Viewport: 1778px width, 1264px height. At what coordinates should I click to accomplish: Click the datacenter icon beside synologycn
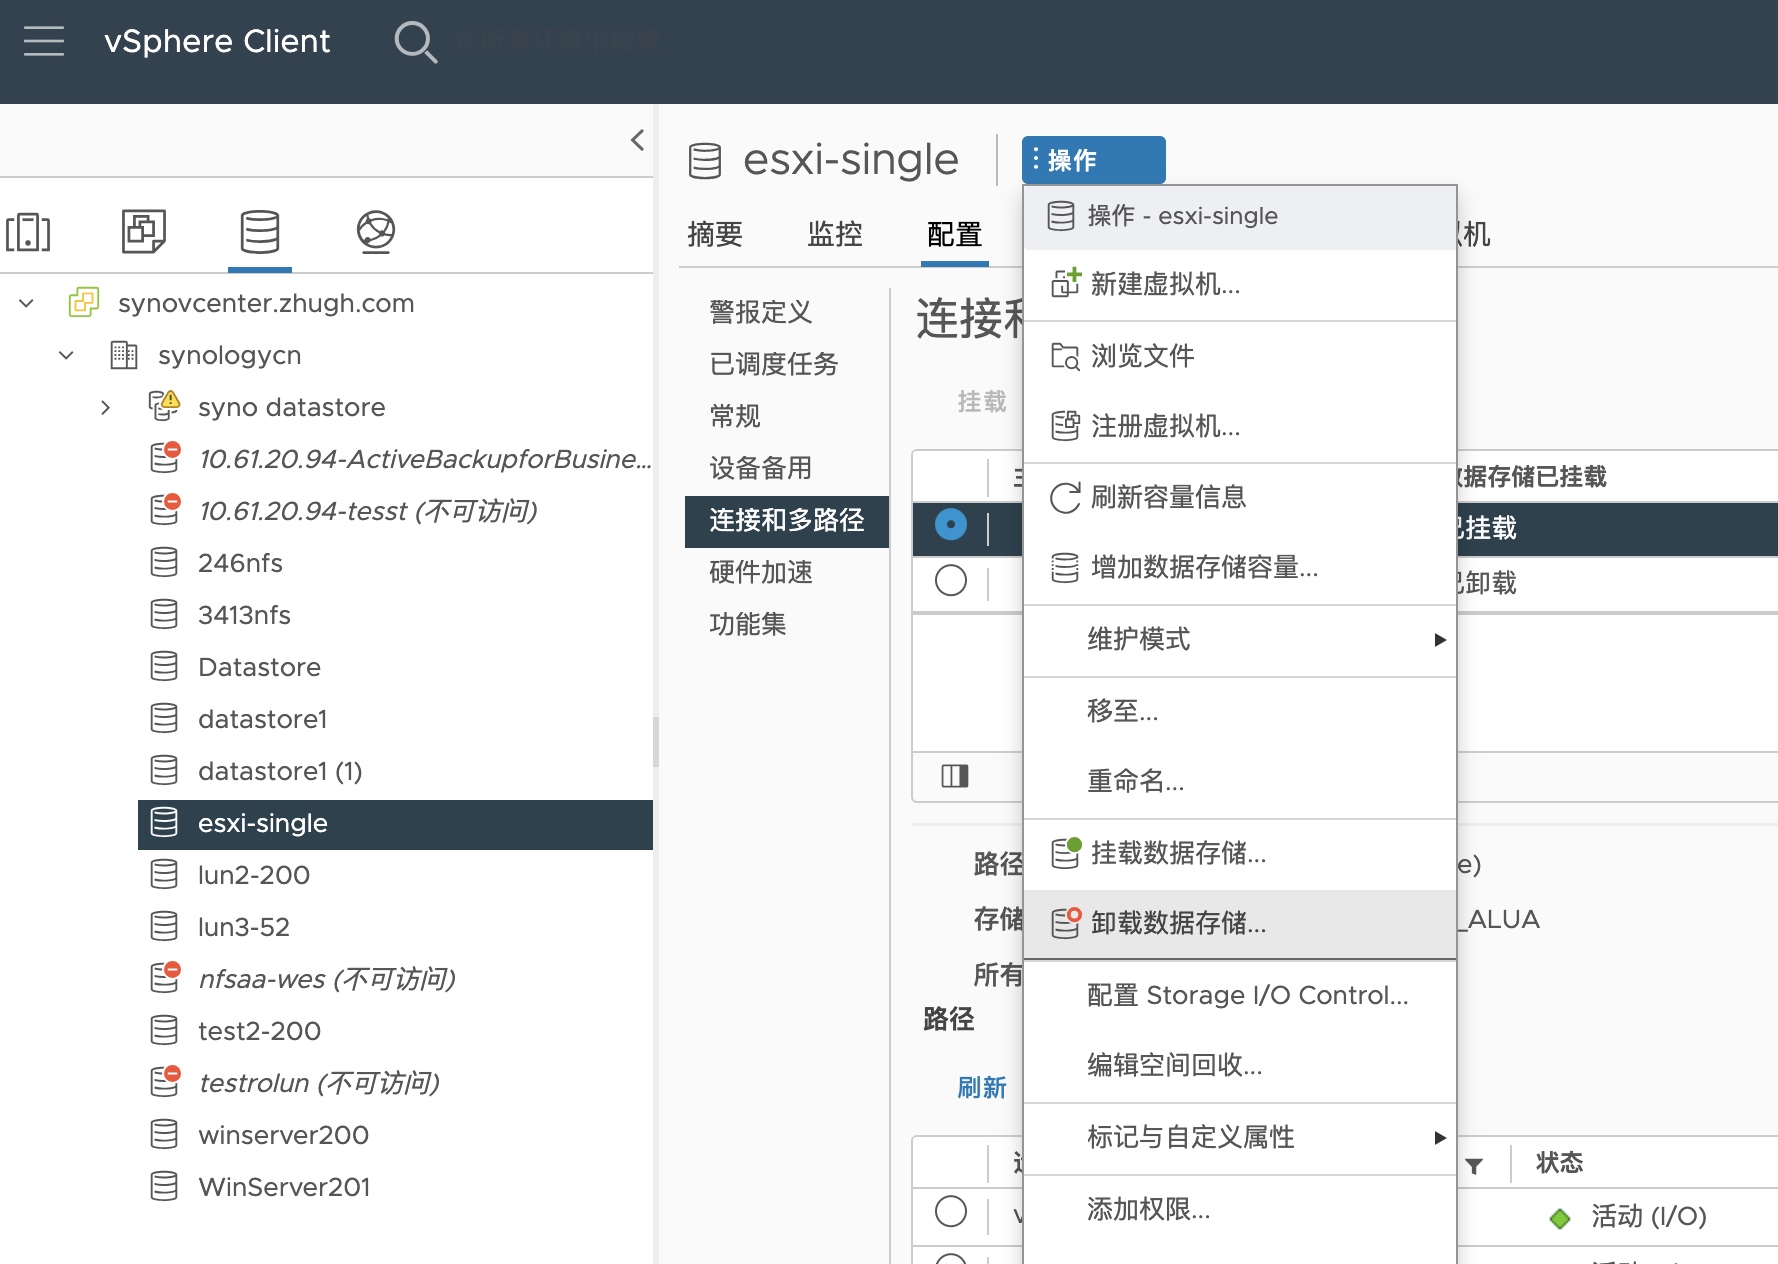point(124,354)
